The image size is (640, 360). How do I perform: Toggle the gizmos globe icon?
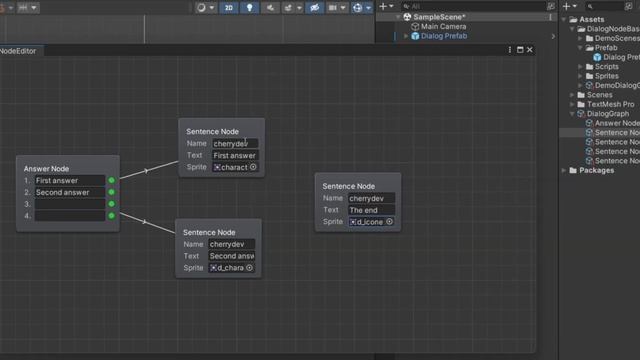pyautogui.click(x=358, y=7)
